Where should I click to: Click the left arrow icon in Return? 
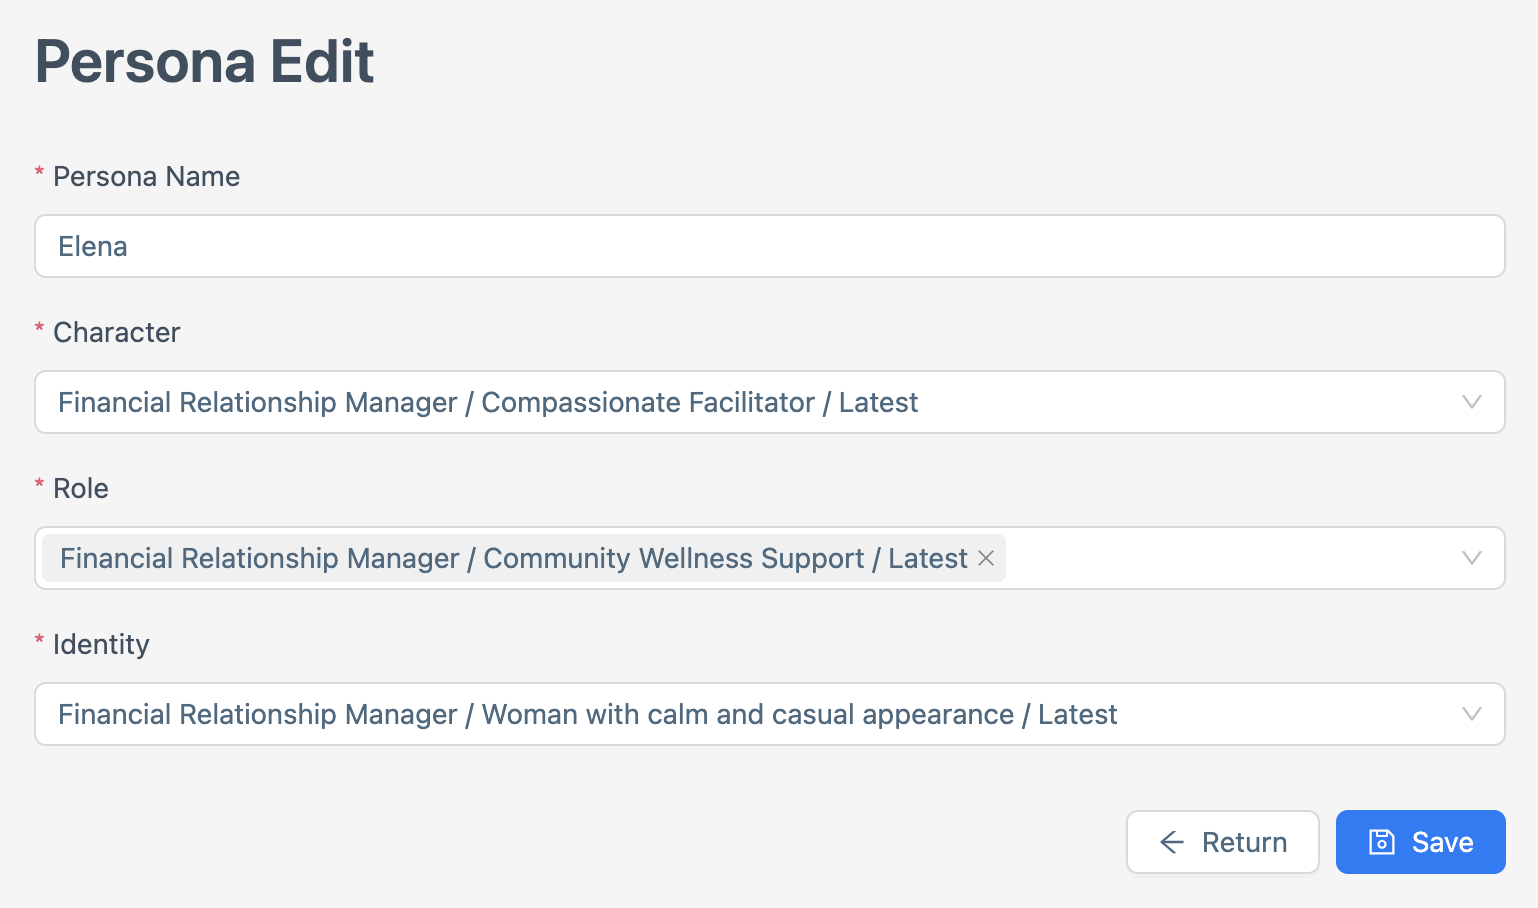1172,842
